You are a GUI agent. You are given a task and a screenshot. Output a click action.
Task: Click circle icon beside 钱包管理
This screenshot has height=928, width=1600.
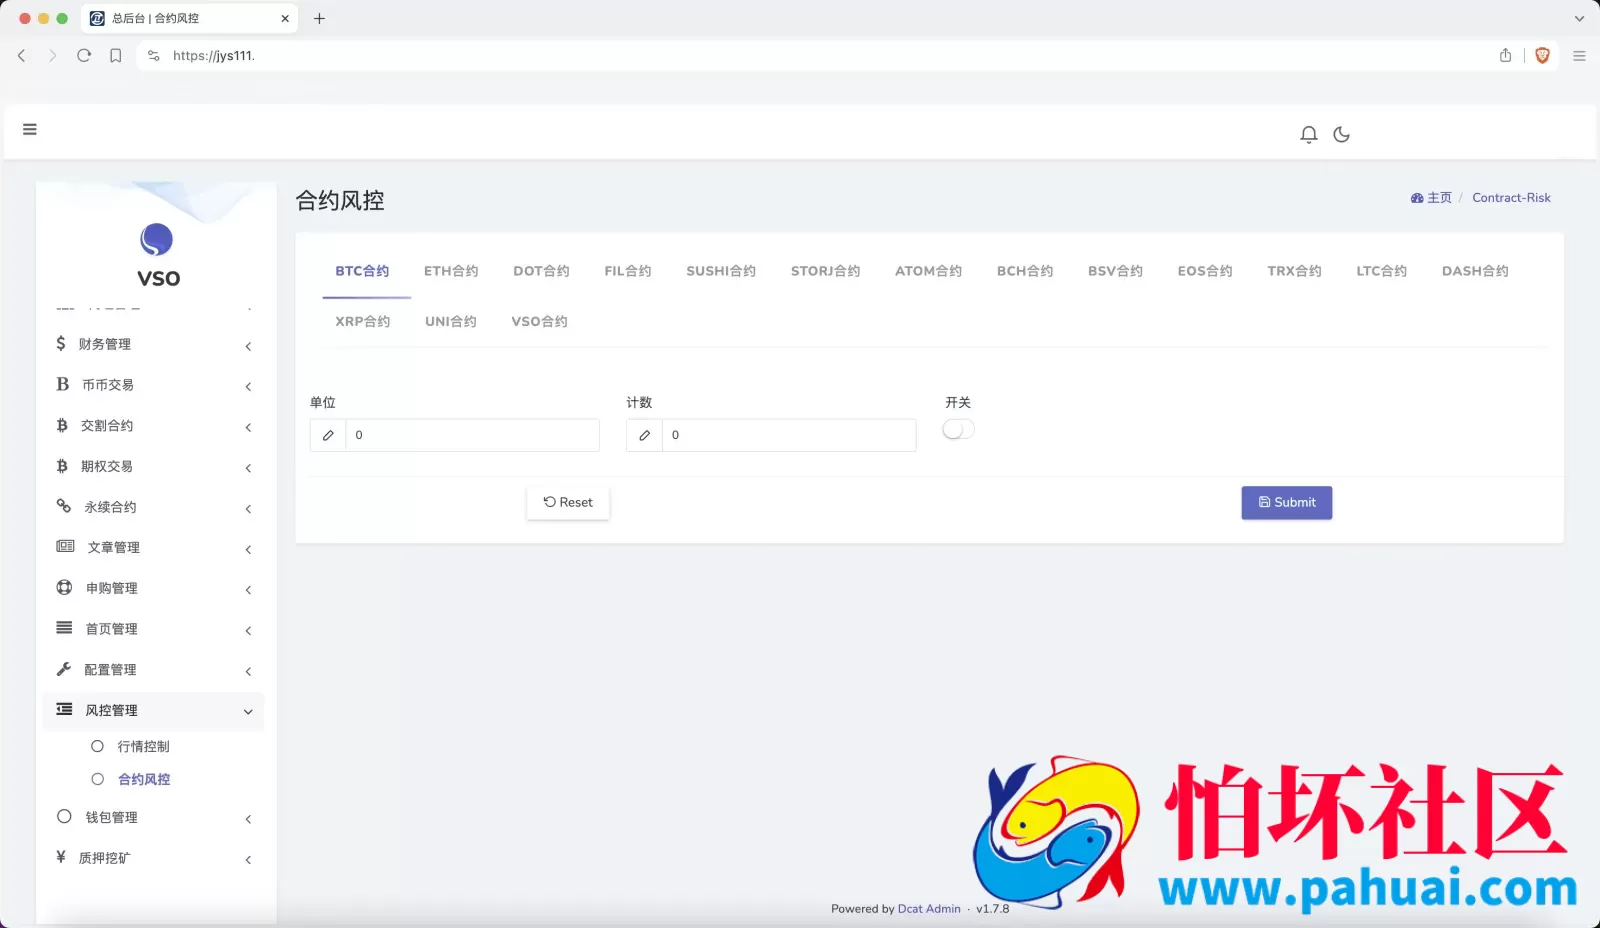64,816
